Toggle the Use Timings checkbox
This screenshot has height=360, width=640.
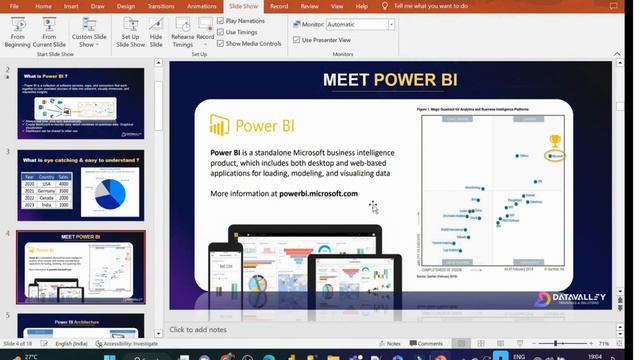pos(221,32)
